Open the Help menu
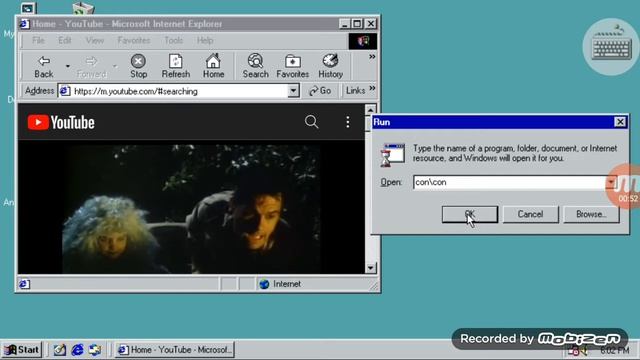Image resolution: width=640 pixels, height=360 pixels. click(x=205, y=40)
